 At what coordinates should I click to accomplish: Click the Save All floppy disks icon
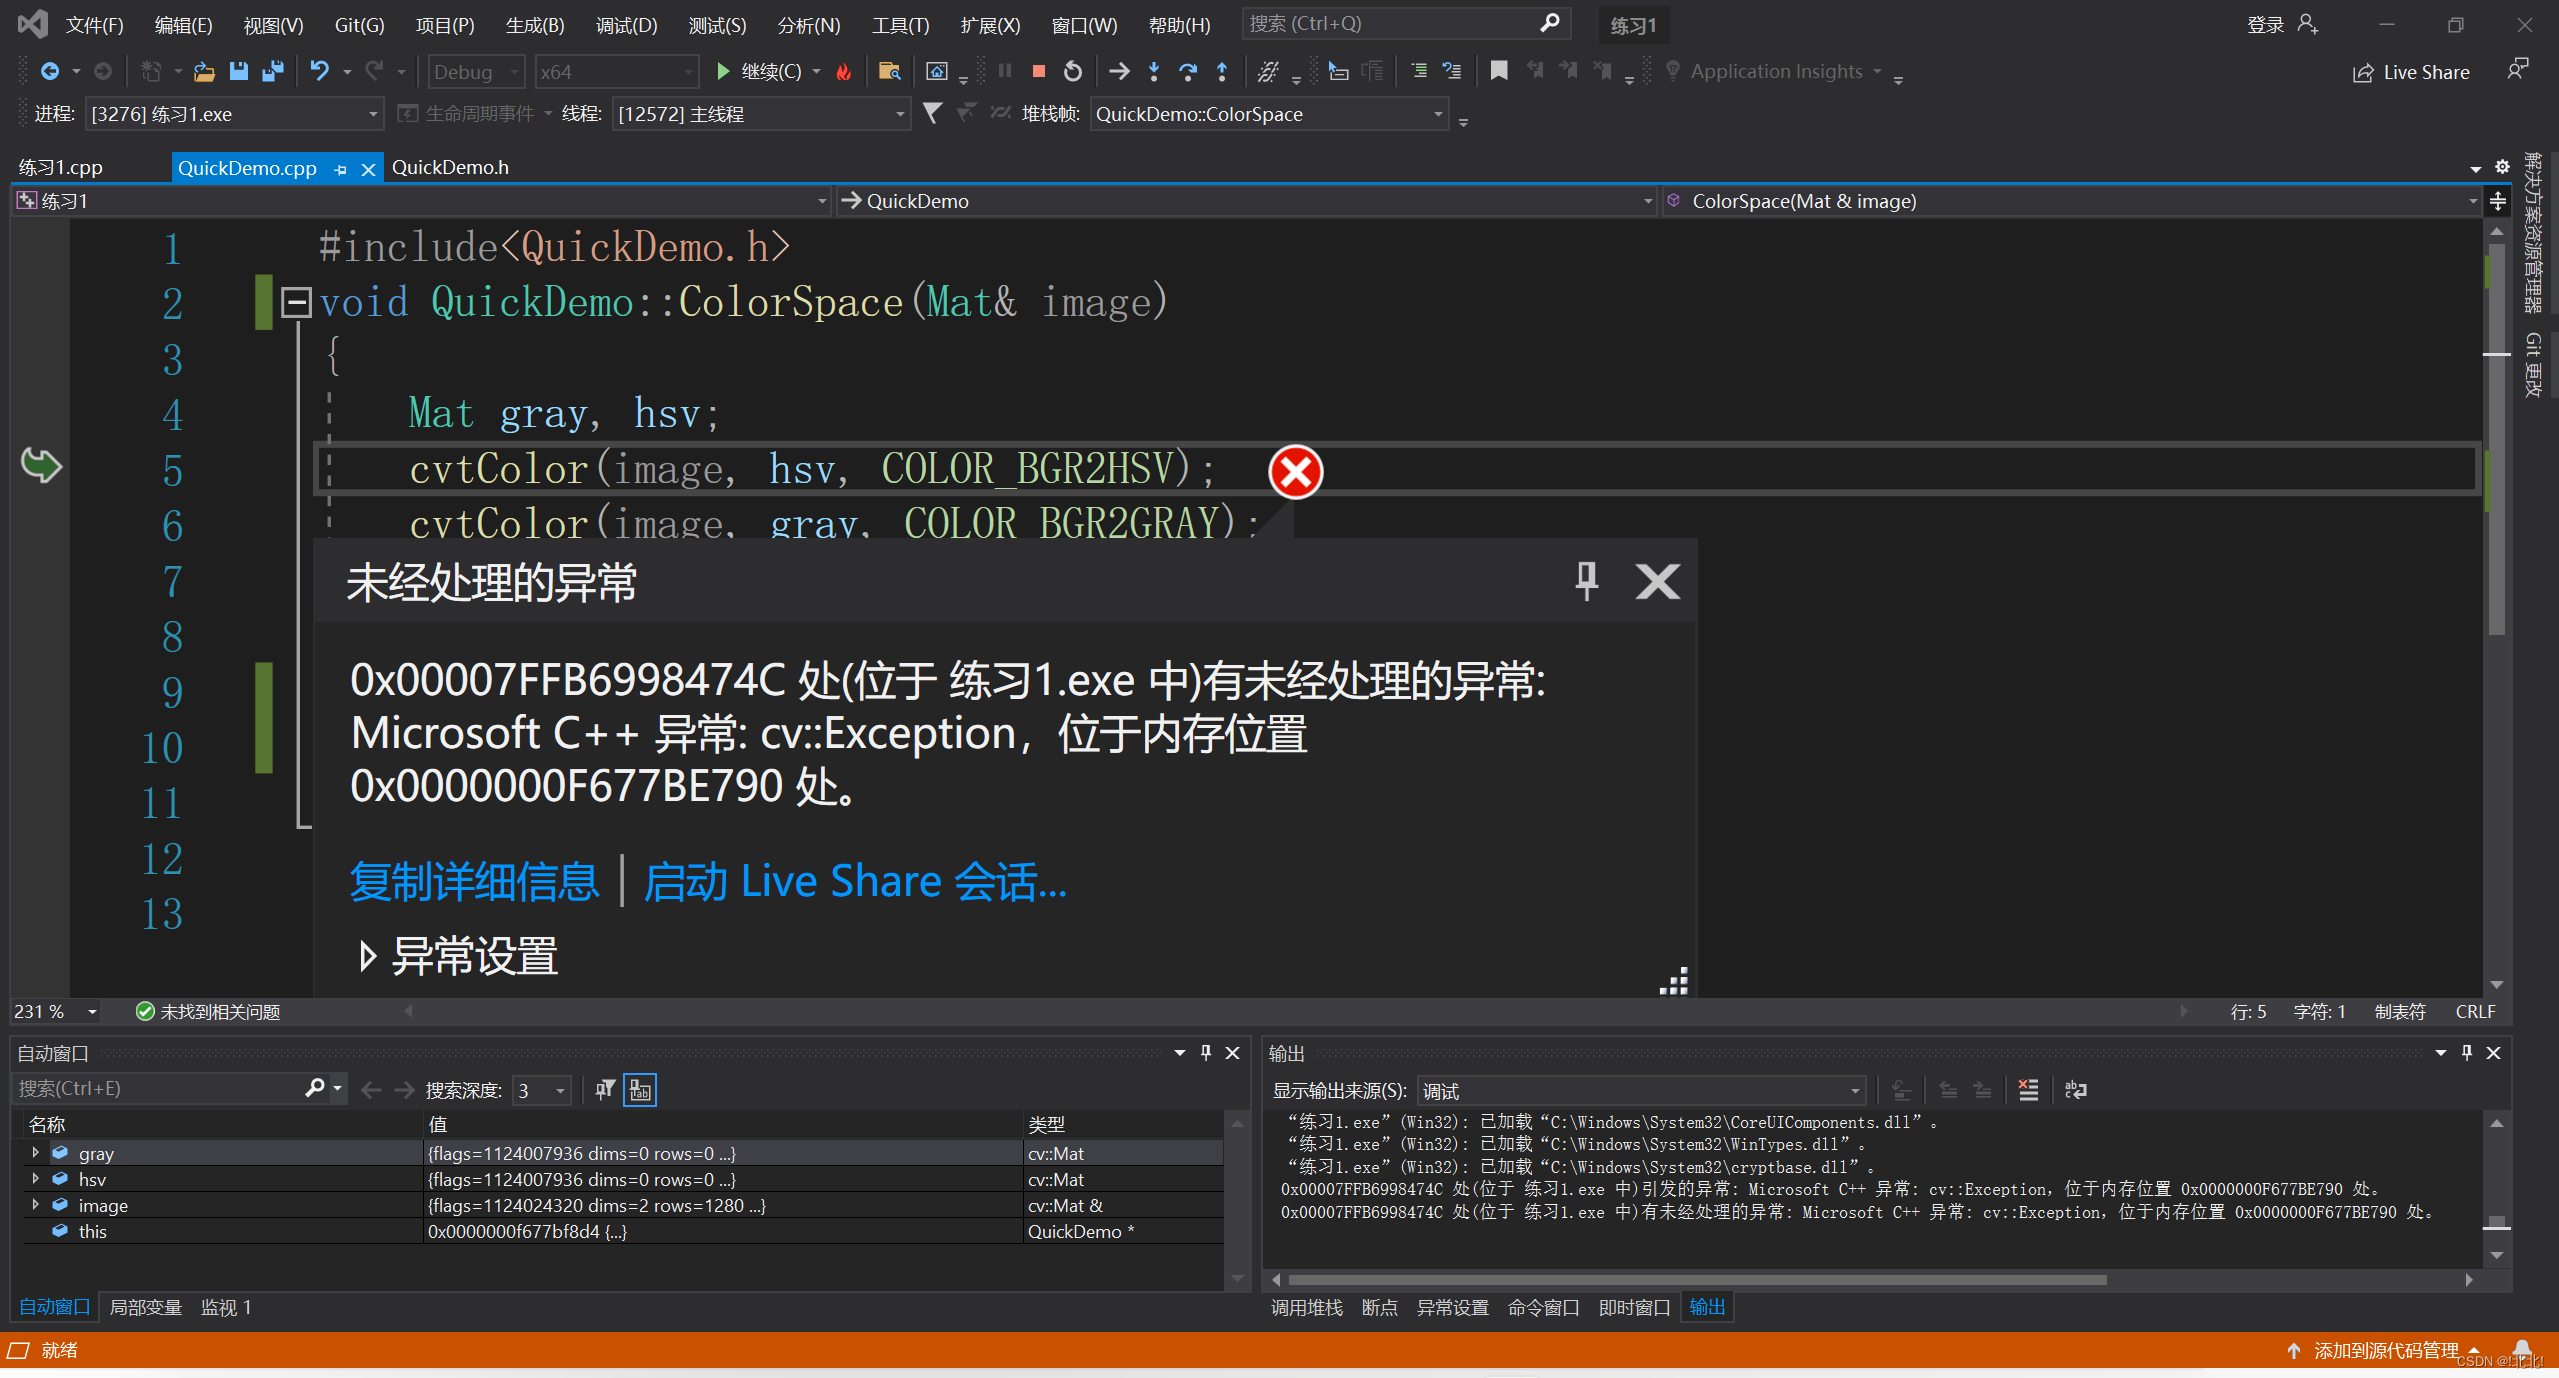(272, 72)
